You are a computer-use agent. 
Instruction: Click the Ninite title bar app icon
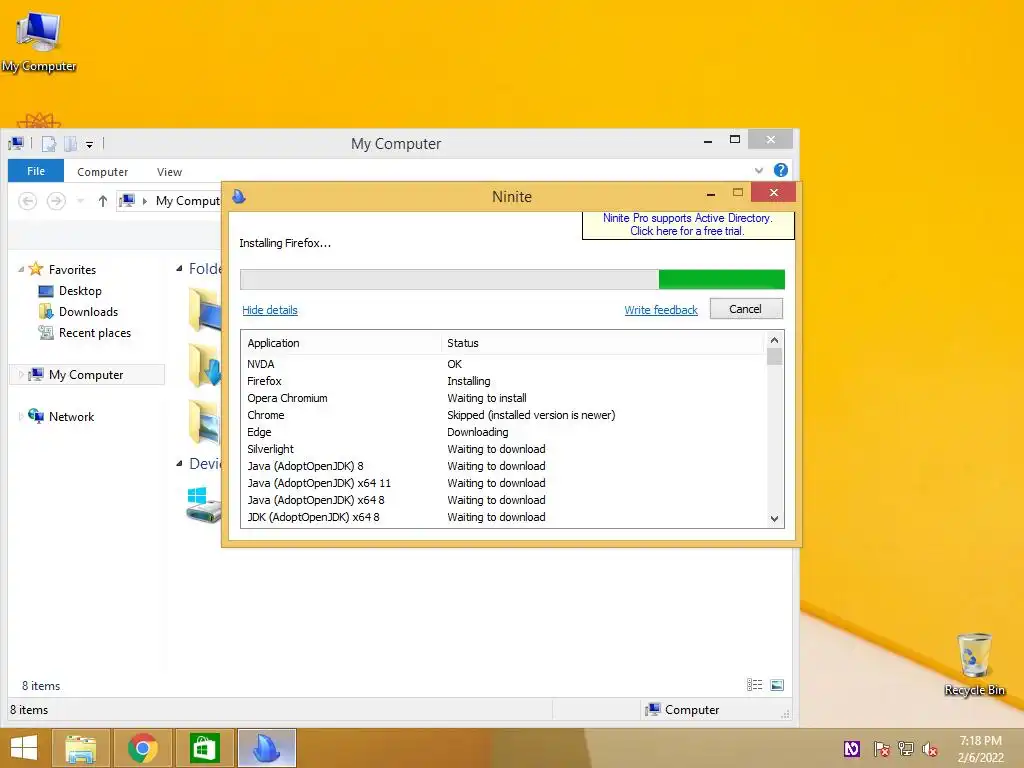tap(239, 196)
